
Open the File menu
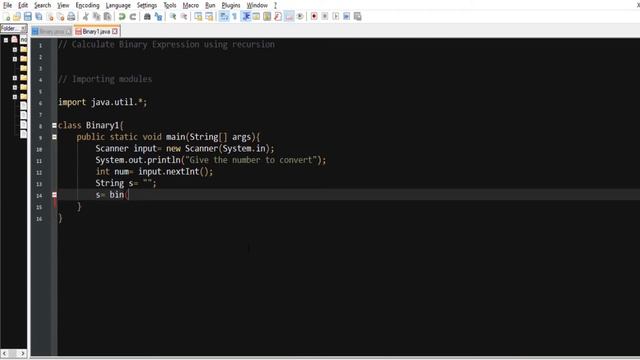coord(7,5)
